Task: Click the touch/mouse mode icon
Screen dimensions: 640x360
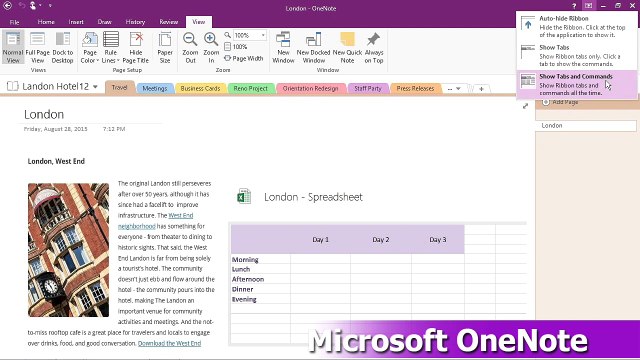Action: pyautogui.click(x=33, y=5)
